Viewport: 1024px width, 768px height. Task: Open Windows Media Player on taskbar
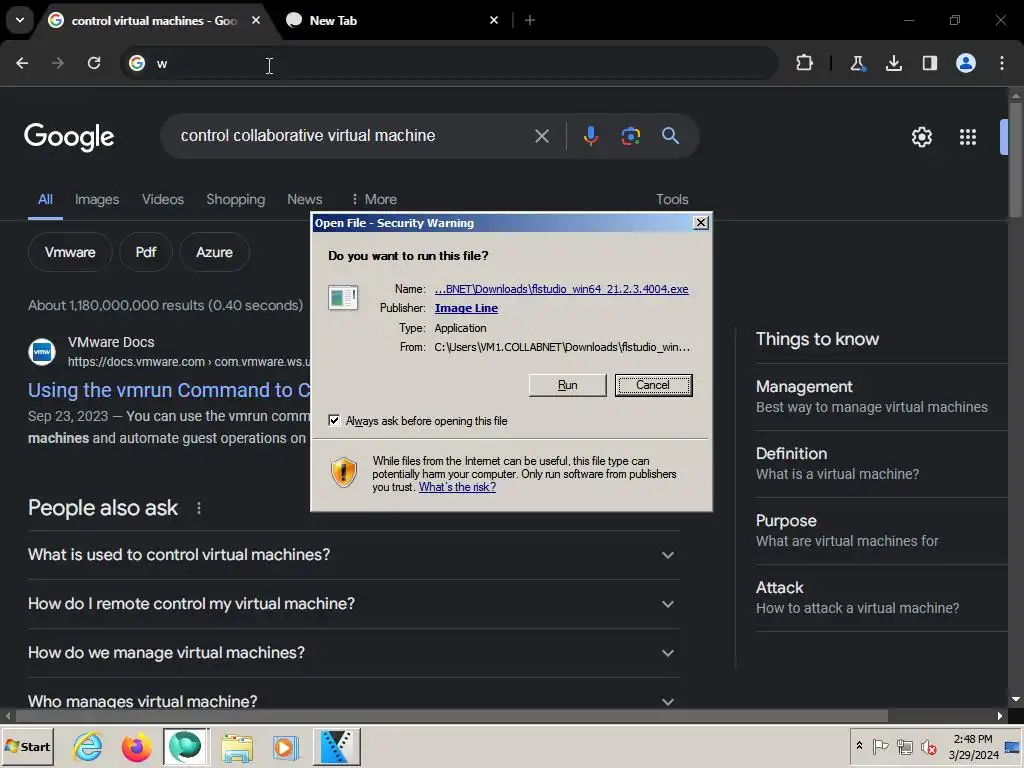(x=285, y=746)
